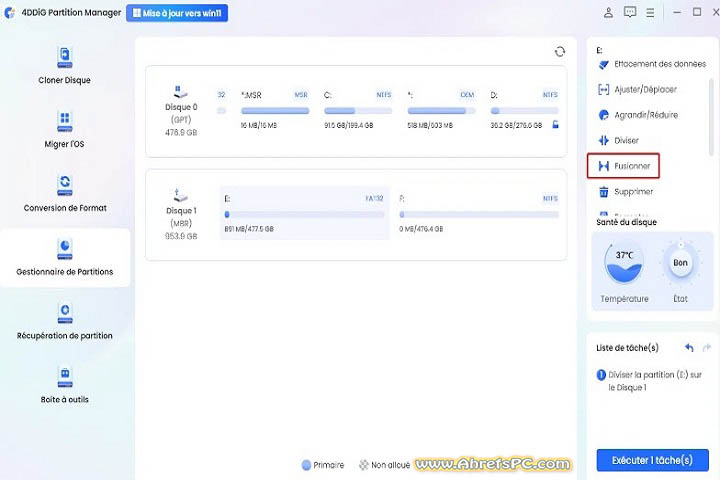
Task: Choose Diviser option
Action: (619, 141)
